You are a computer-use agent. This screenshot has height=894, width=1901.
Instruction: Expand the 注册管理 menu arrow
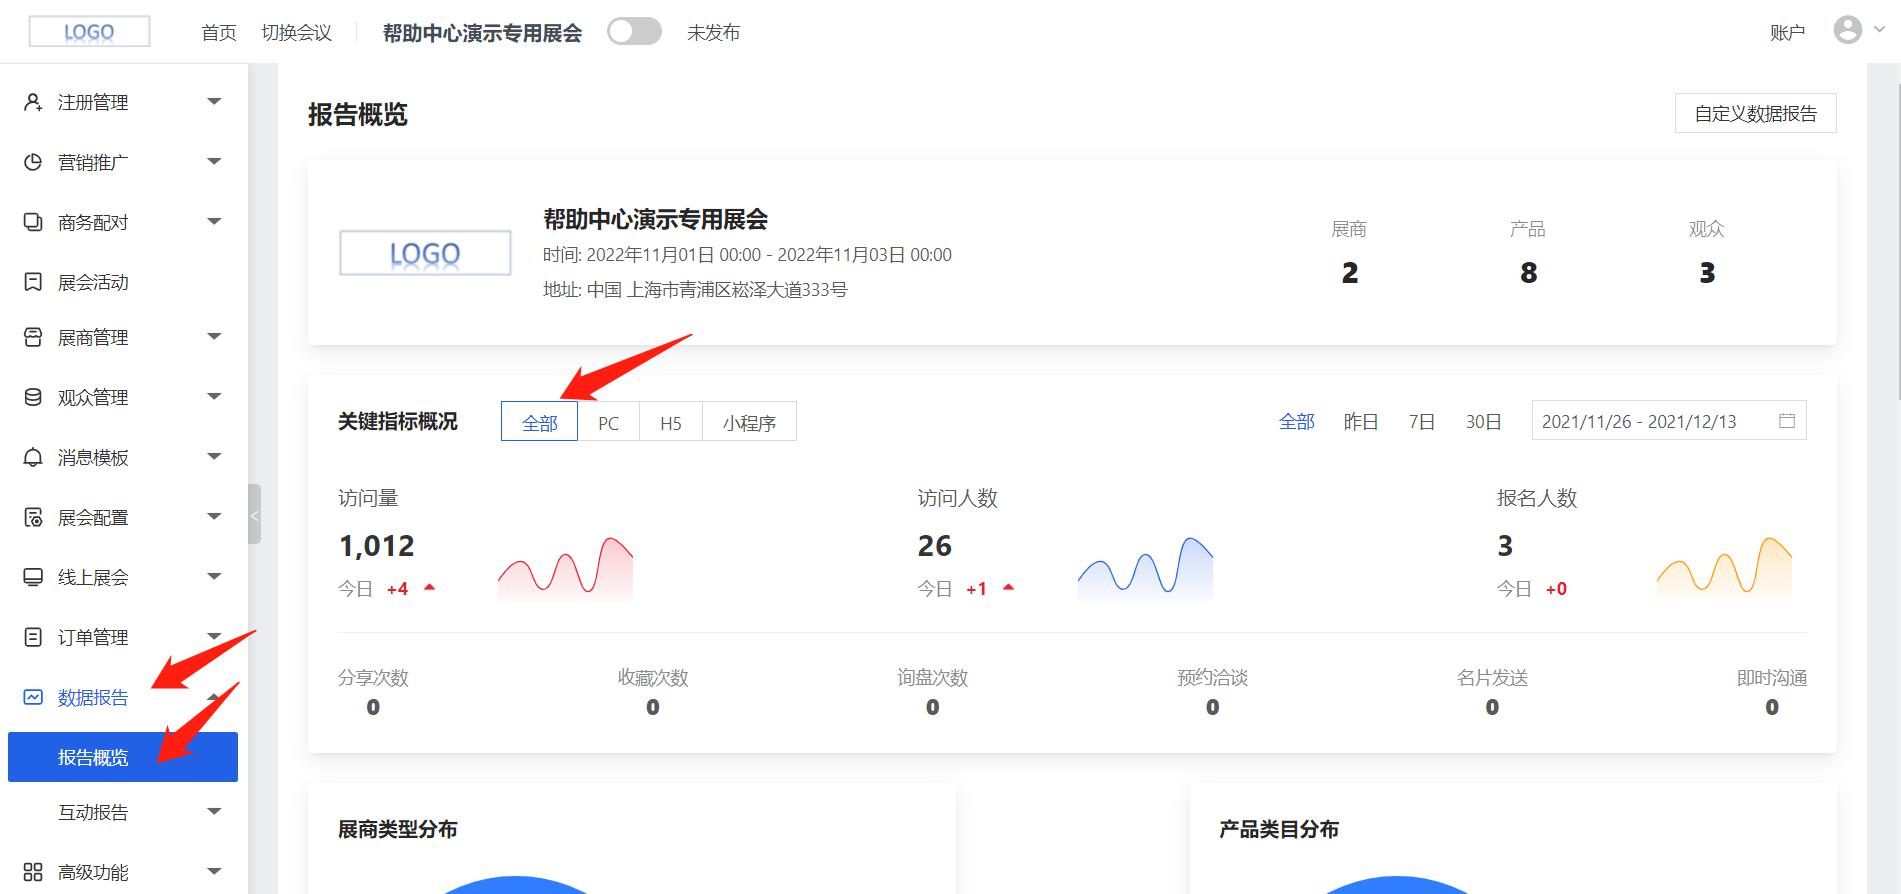214,102
